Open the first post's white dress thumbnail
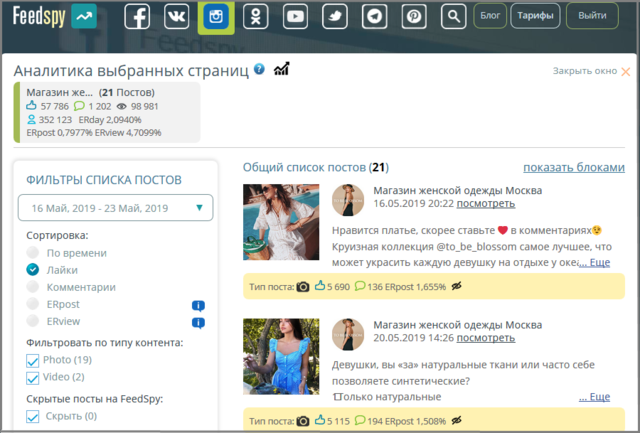Screen dimensions: 640x433 coord(281,222)
